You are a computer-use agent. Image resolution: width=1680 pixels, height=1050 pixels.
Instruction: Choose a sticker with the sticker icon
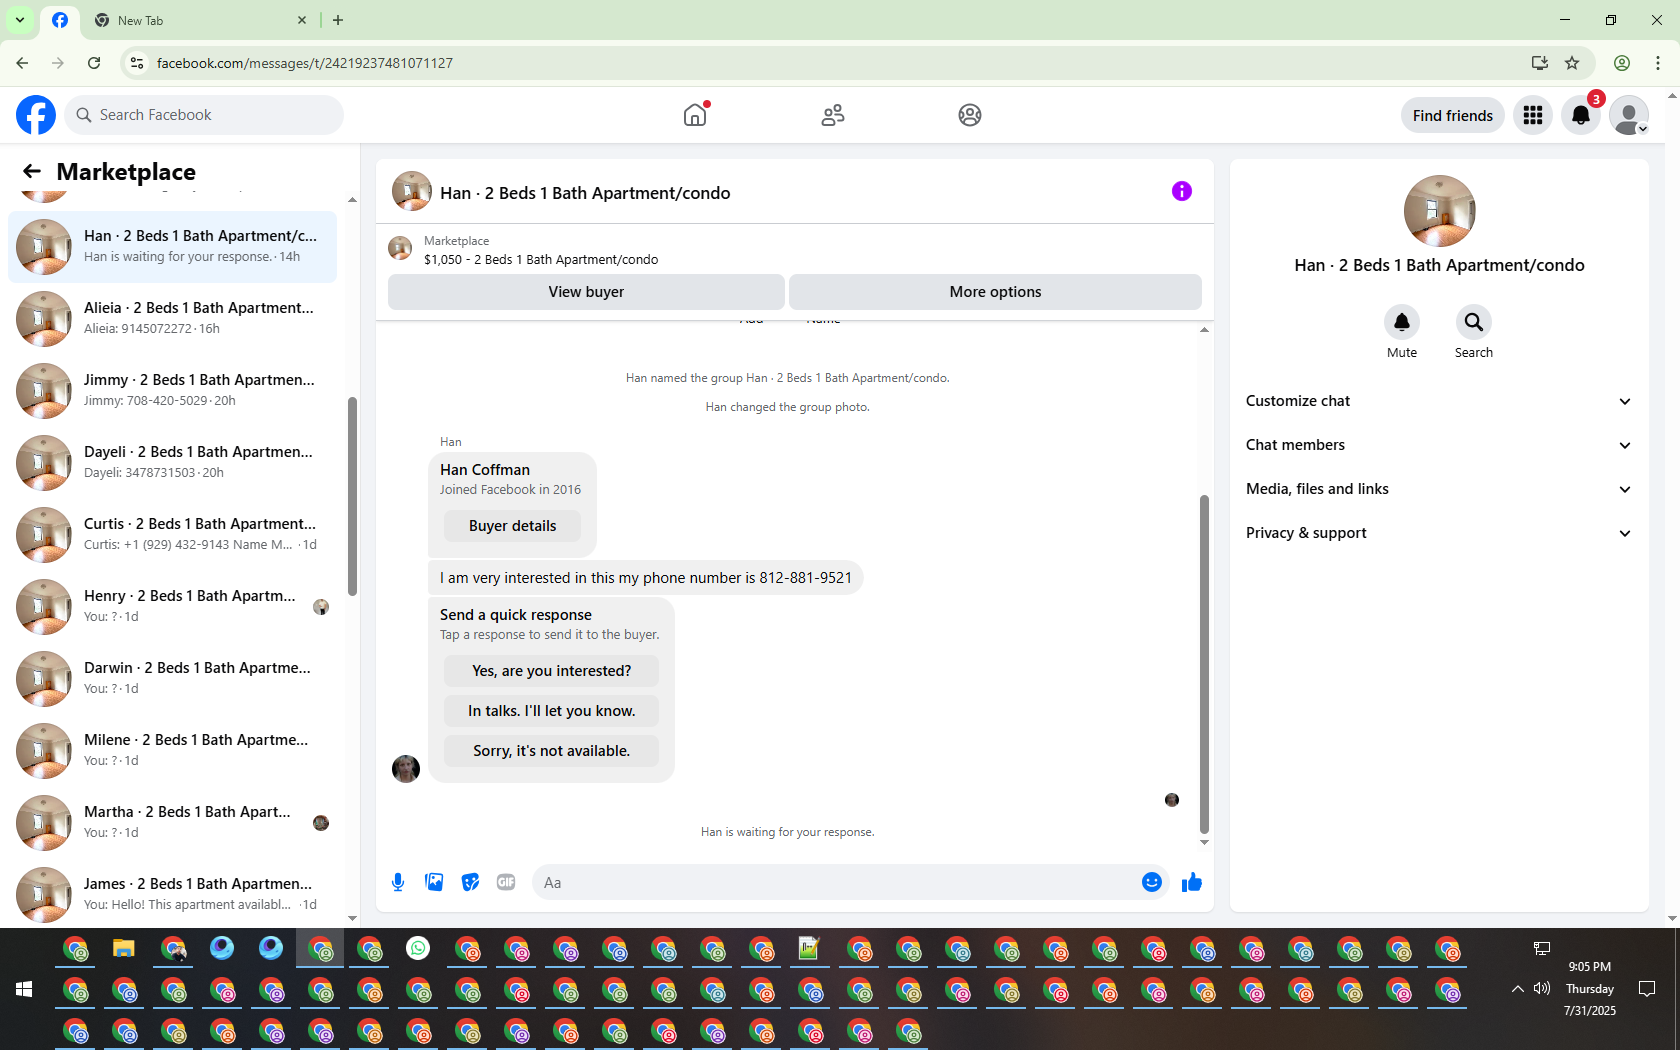click(x=470, y=882)
